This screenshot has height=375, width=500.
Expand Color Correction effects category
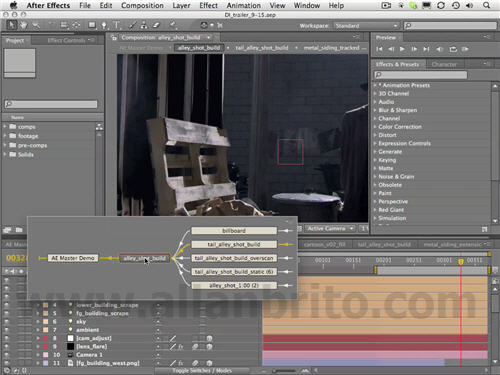[375, 127]
